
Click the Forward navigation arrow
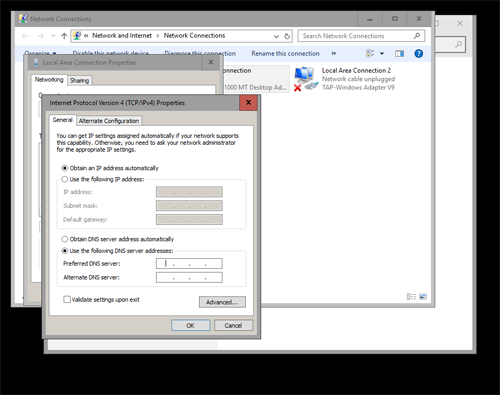click(x=41, y=36)
